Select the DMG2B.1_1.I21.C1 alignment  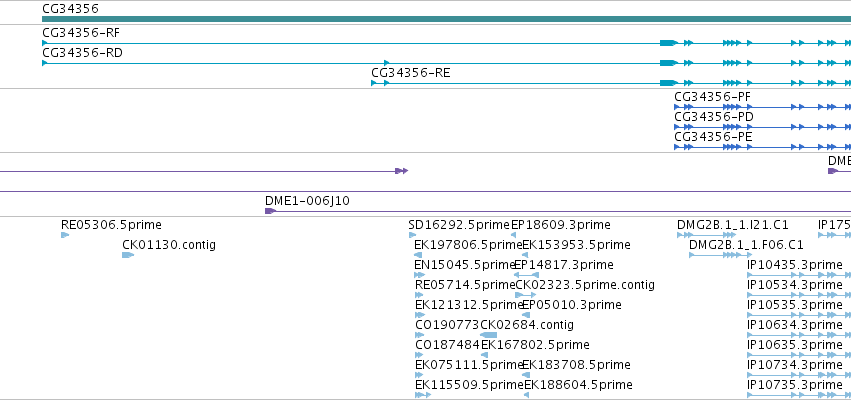point(706,235)
